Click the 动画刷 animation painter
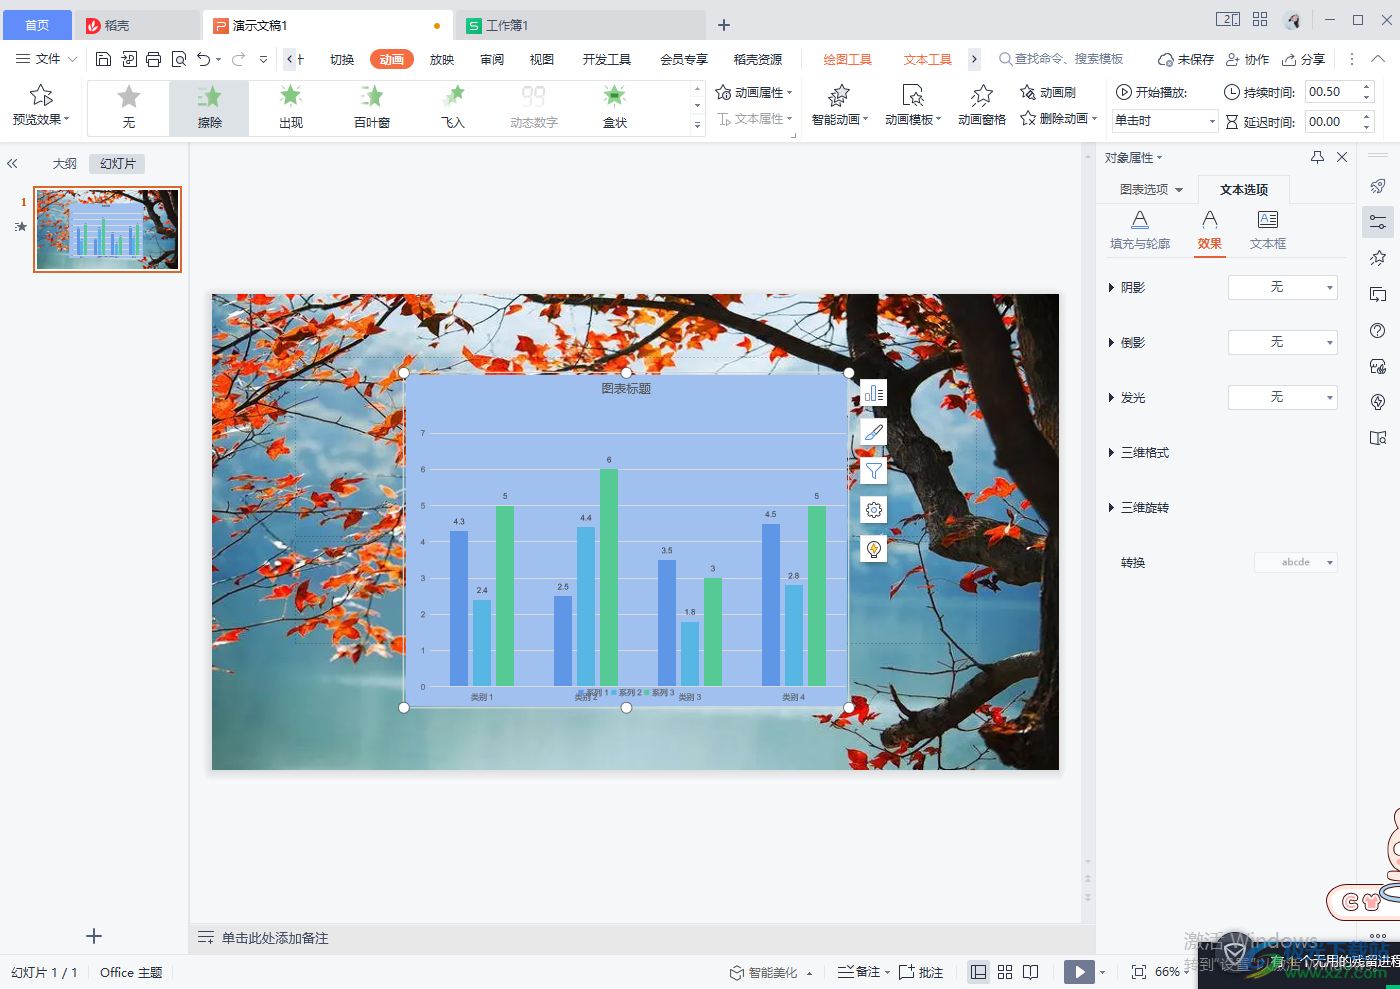 1048,92
